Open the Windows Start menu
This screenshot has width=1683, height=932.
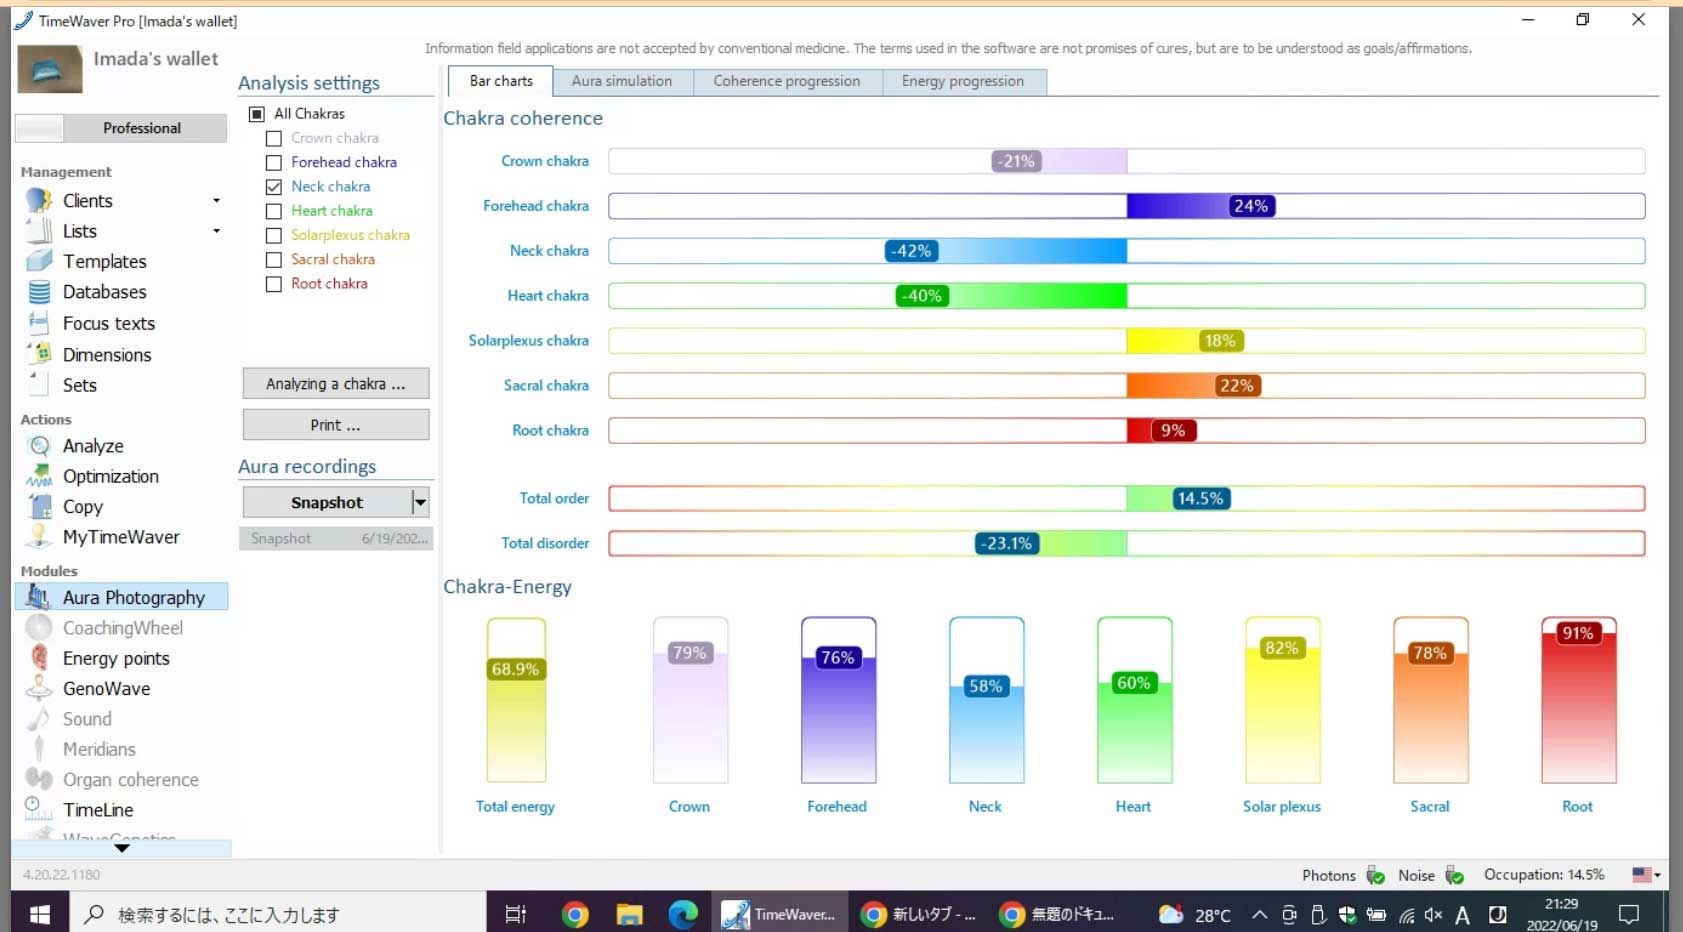tap(40, 914)
